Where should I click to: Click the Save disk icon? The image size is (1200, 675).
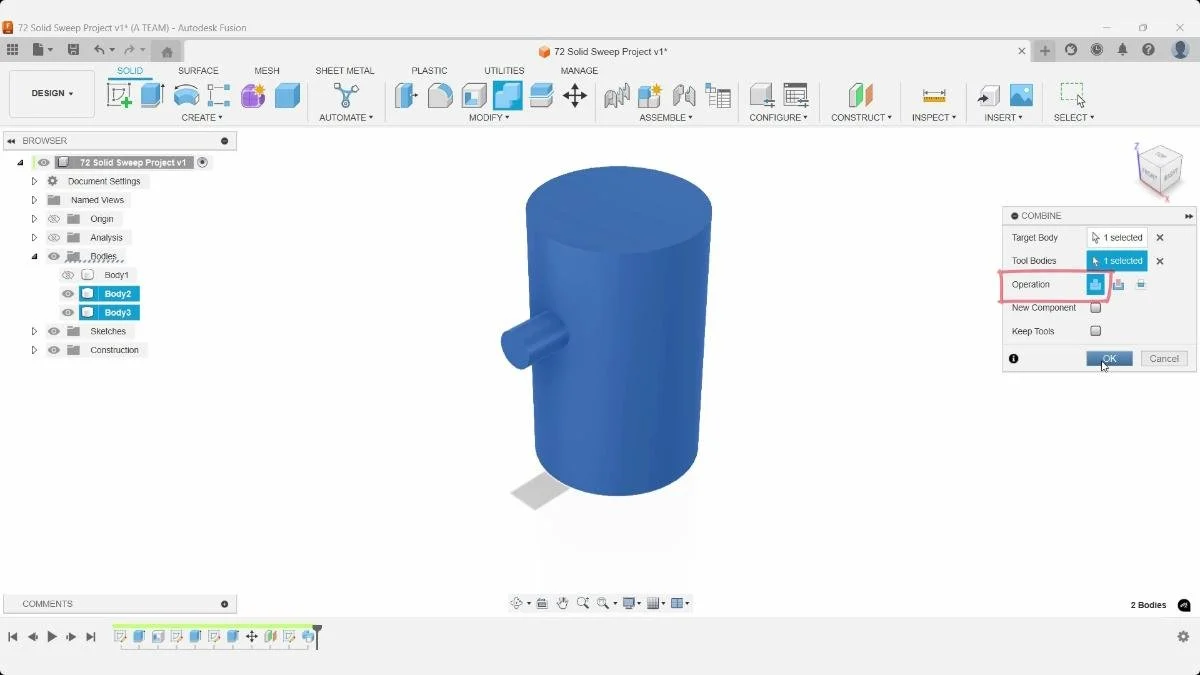tap(73, 50)
